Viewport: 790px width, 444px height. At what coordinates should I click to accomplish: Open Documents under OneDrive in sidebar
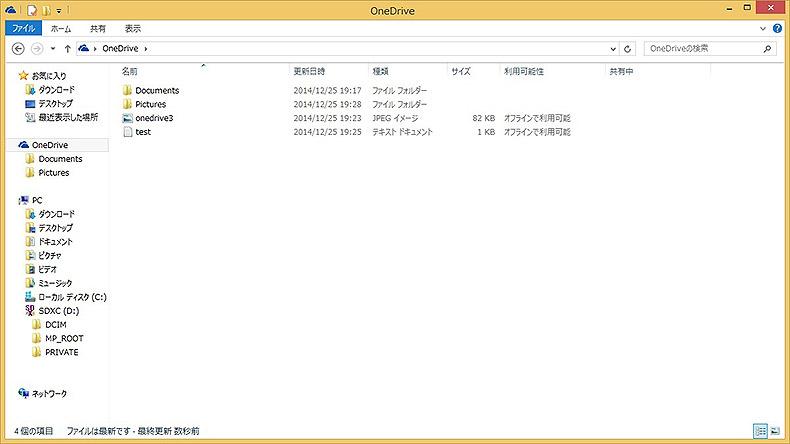point(60,159)
